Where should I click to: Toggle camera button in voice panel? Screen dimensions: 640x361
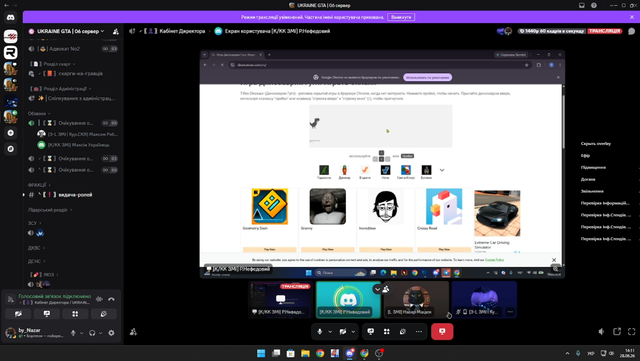pyautogui.click(x=18, y=314)
